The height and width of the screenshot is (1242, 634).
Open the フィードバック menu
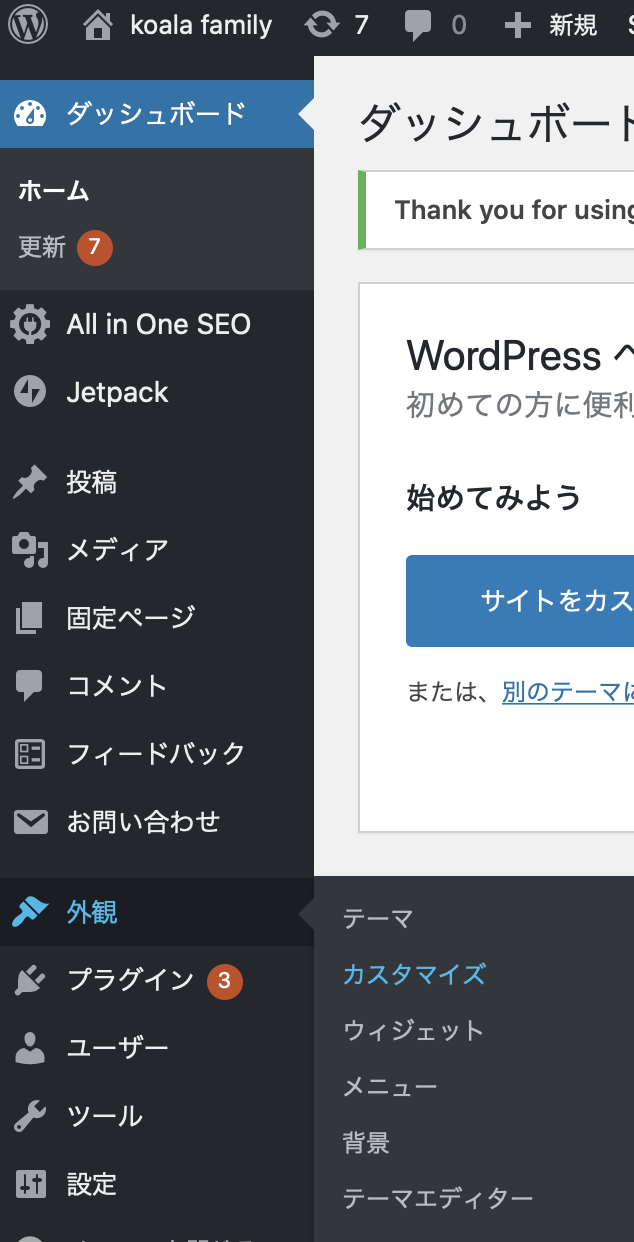tap(157, 754)
